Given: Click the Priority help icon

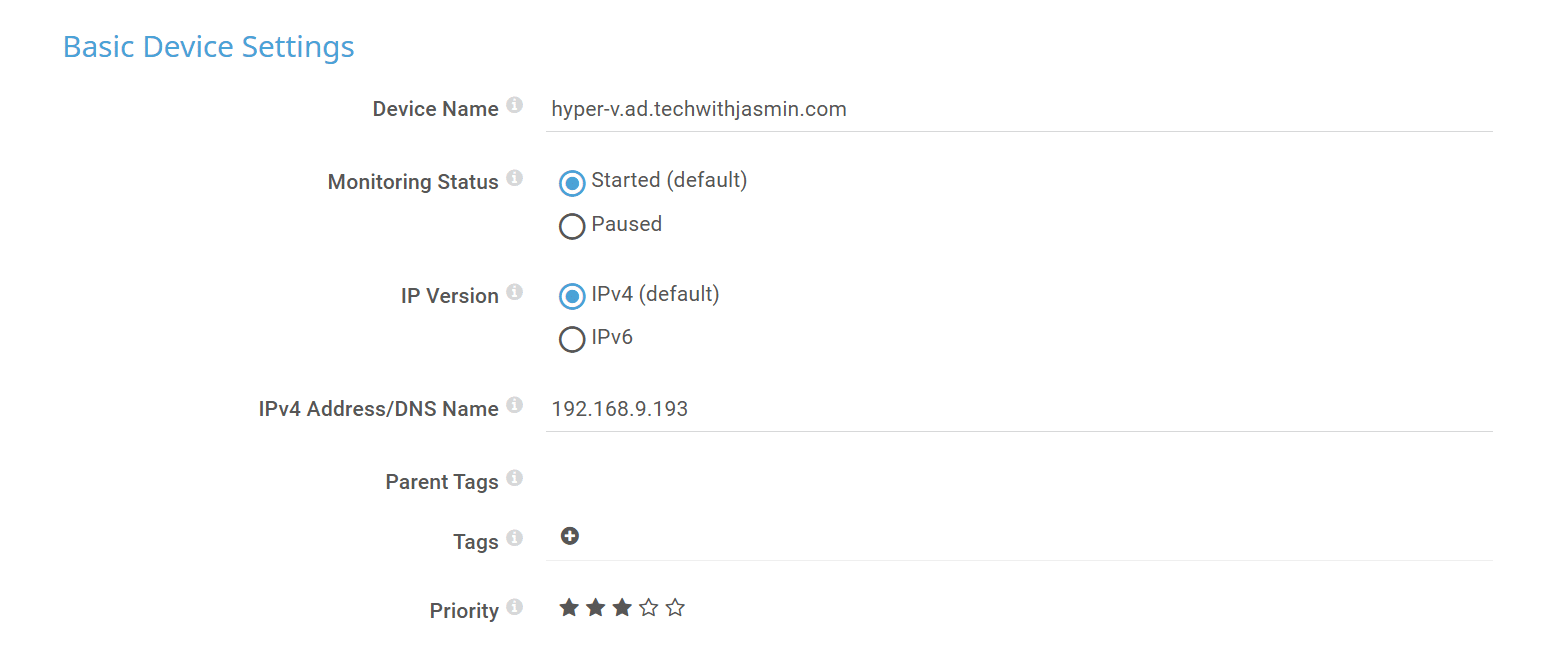Looking at the screenshot, I should [x=514, y=607].
